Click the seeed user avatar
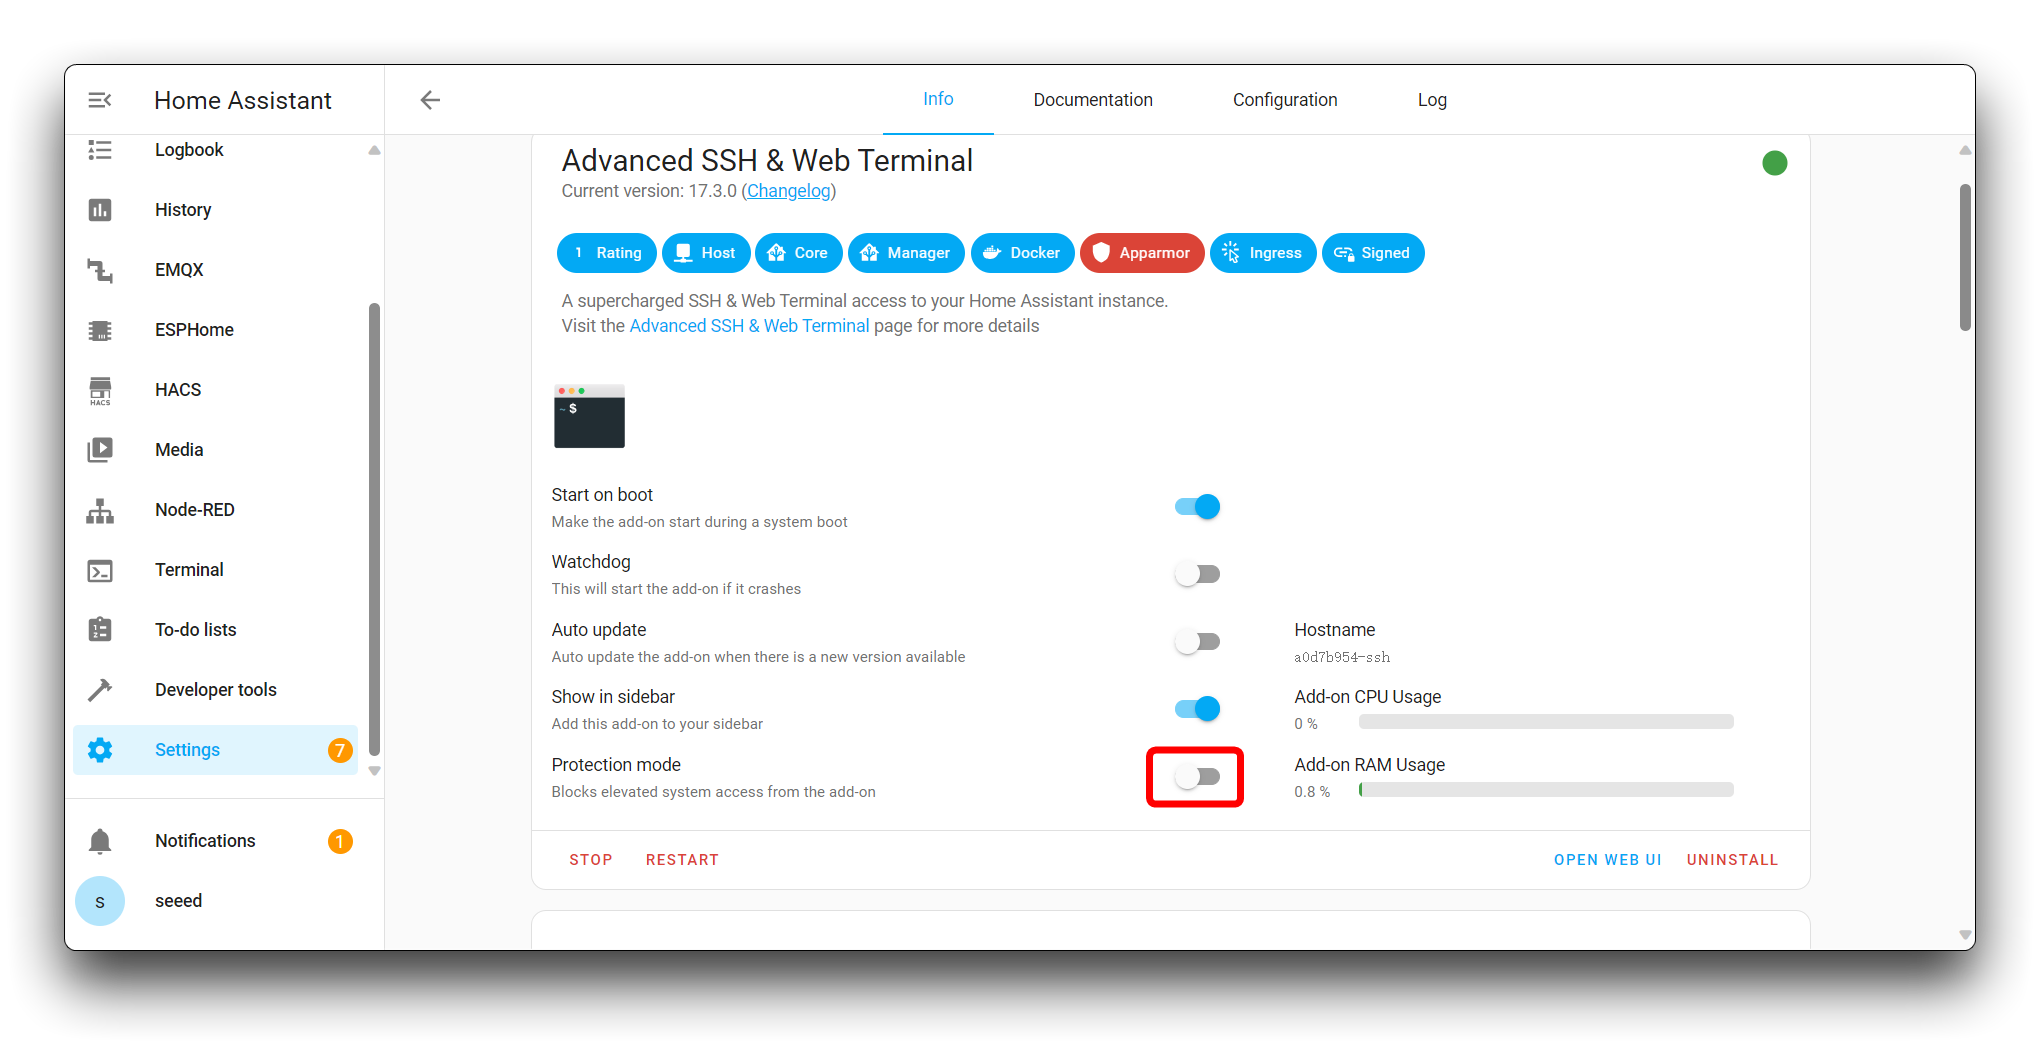The width and height of the screenshot is (2040, 1047). [x=100, y=901]
